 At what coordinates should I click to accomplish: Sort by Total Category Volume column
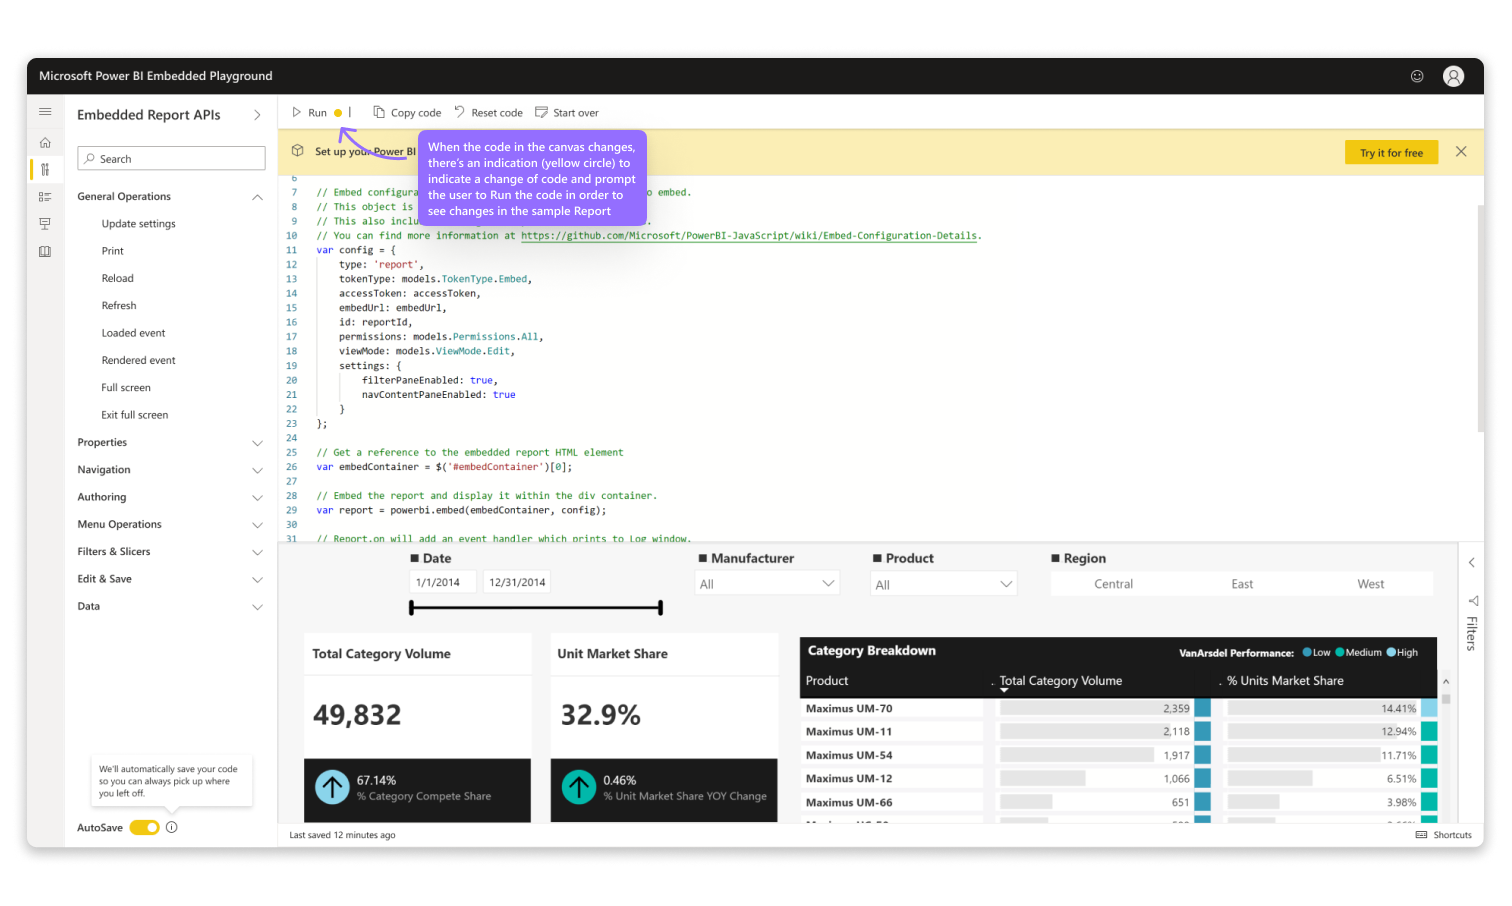click(1061, 681)
